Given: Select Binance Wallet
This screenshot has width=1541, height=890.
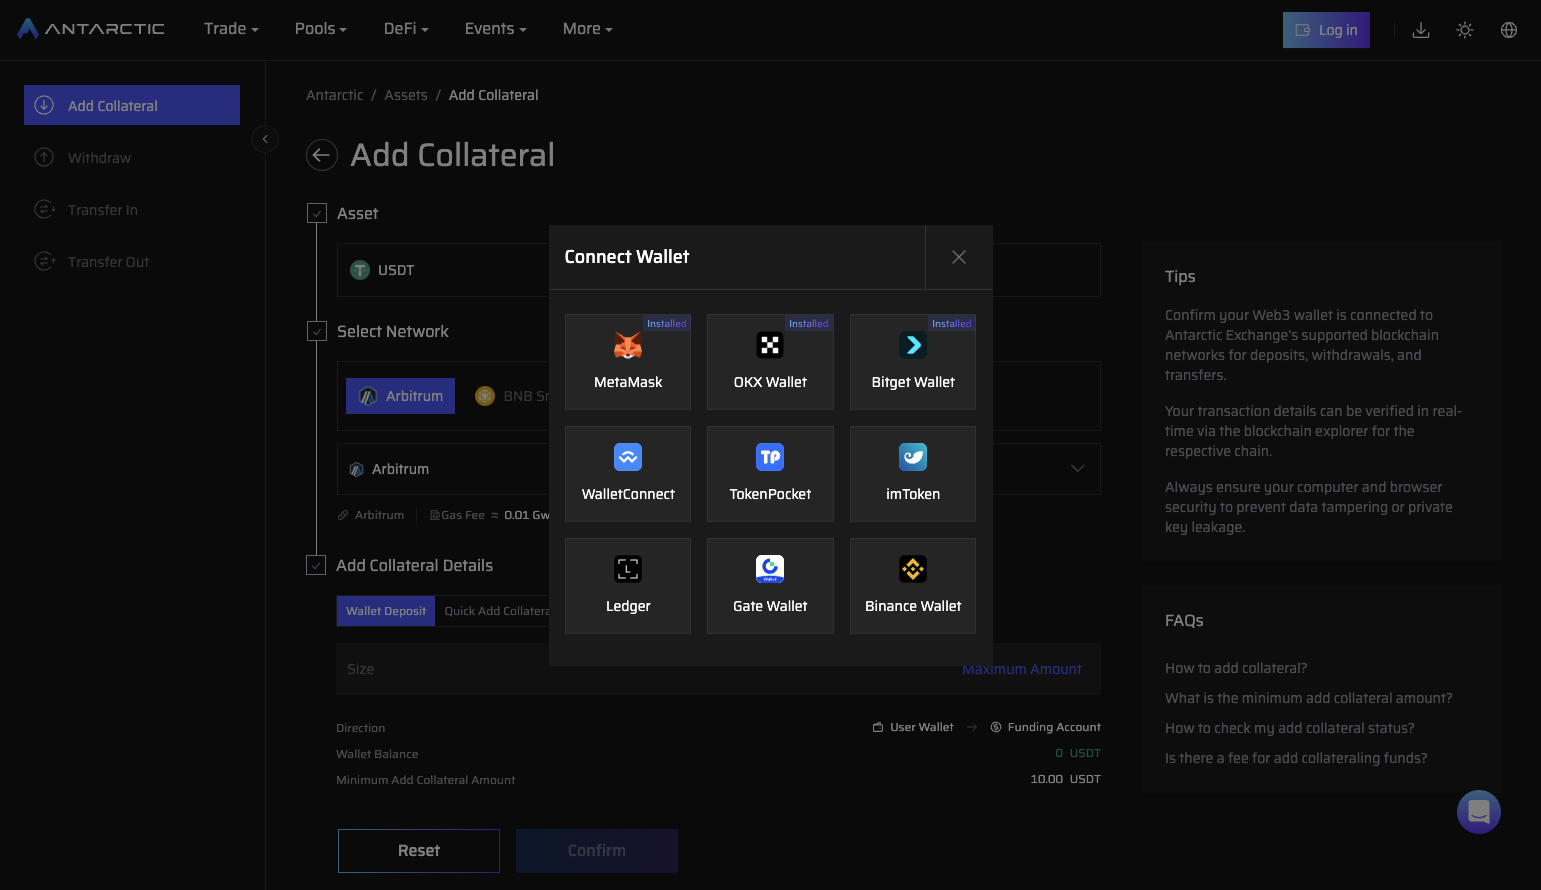Looking at the screenshot, I should click(913, 586).
